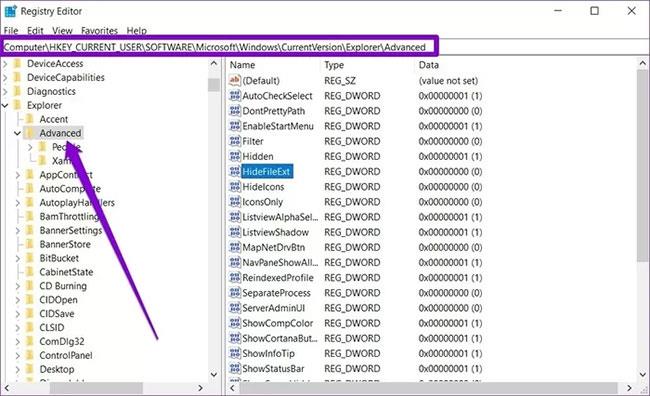Select the DeviceAccess folder icon
The image size is (650, 396).
(x=17, y=63)
